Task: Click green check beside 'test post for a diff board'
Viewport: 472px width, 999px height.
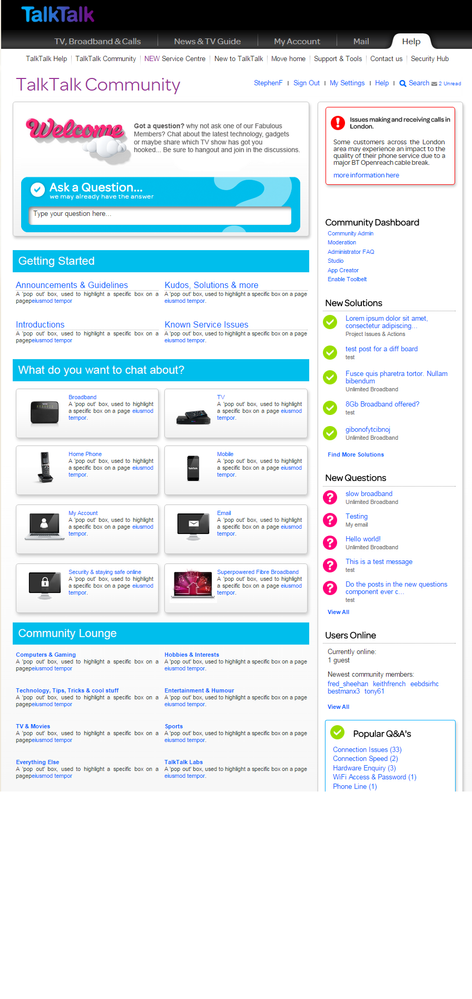Action: [x=330, y=352]
